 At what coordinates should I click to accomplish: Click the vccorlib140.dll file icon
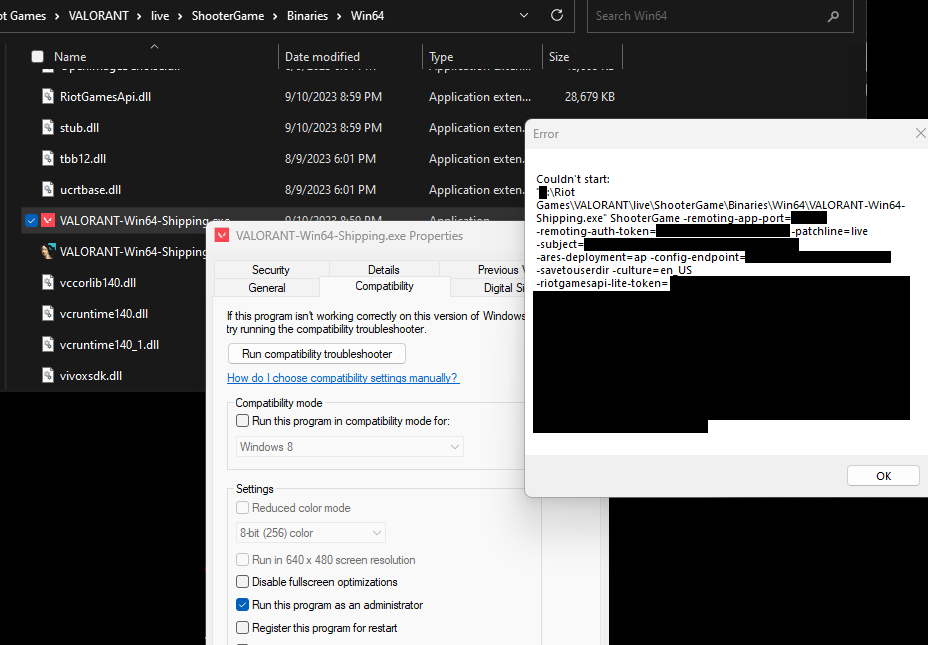(x=48, y=282)
